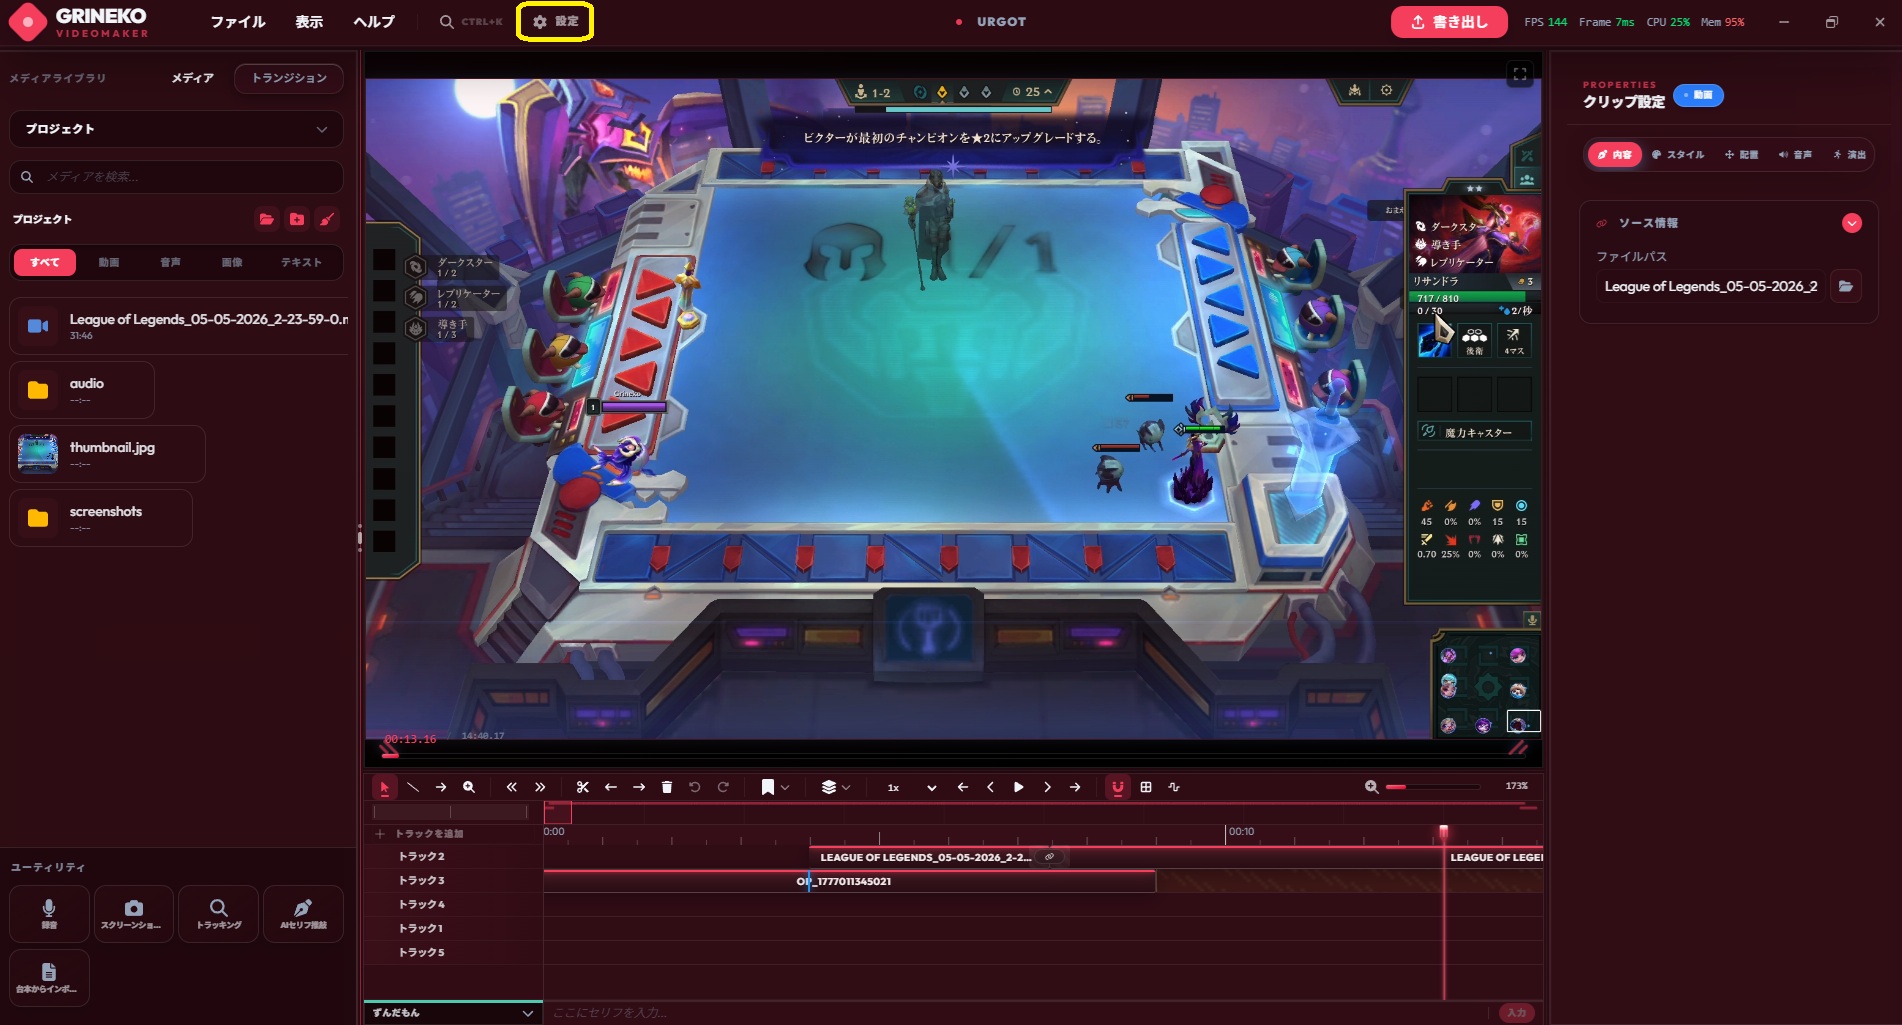Redo the last undone action

[x=723, y=788]
